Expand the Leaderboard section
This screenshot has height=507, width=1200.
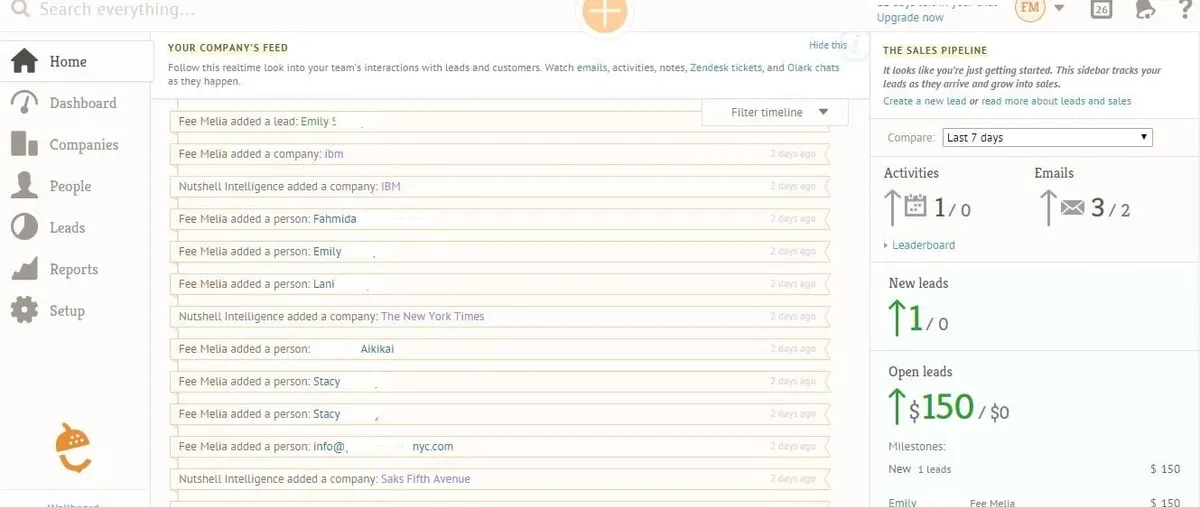919,245
